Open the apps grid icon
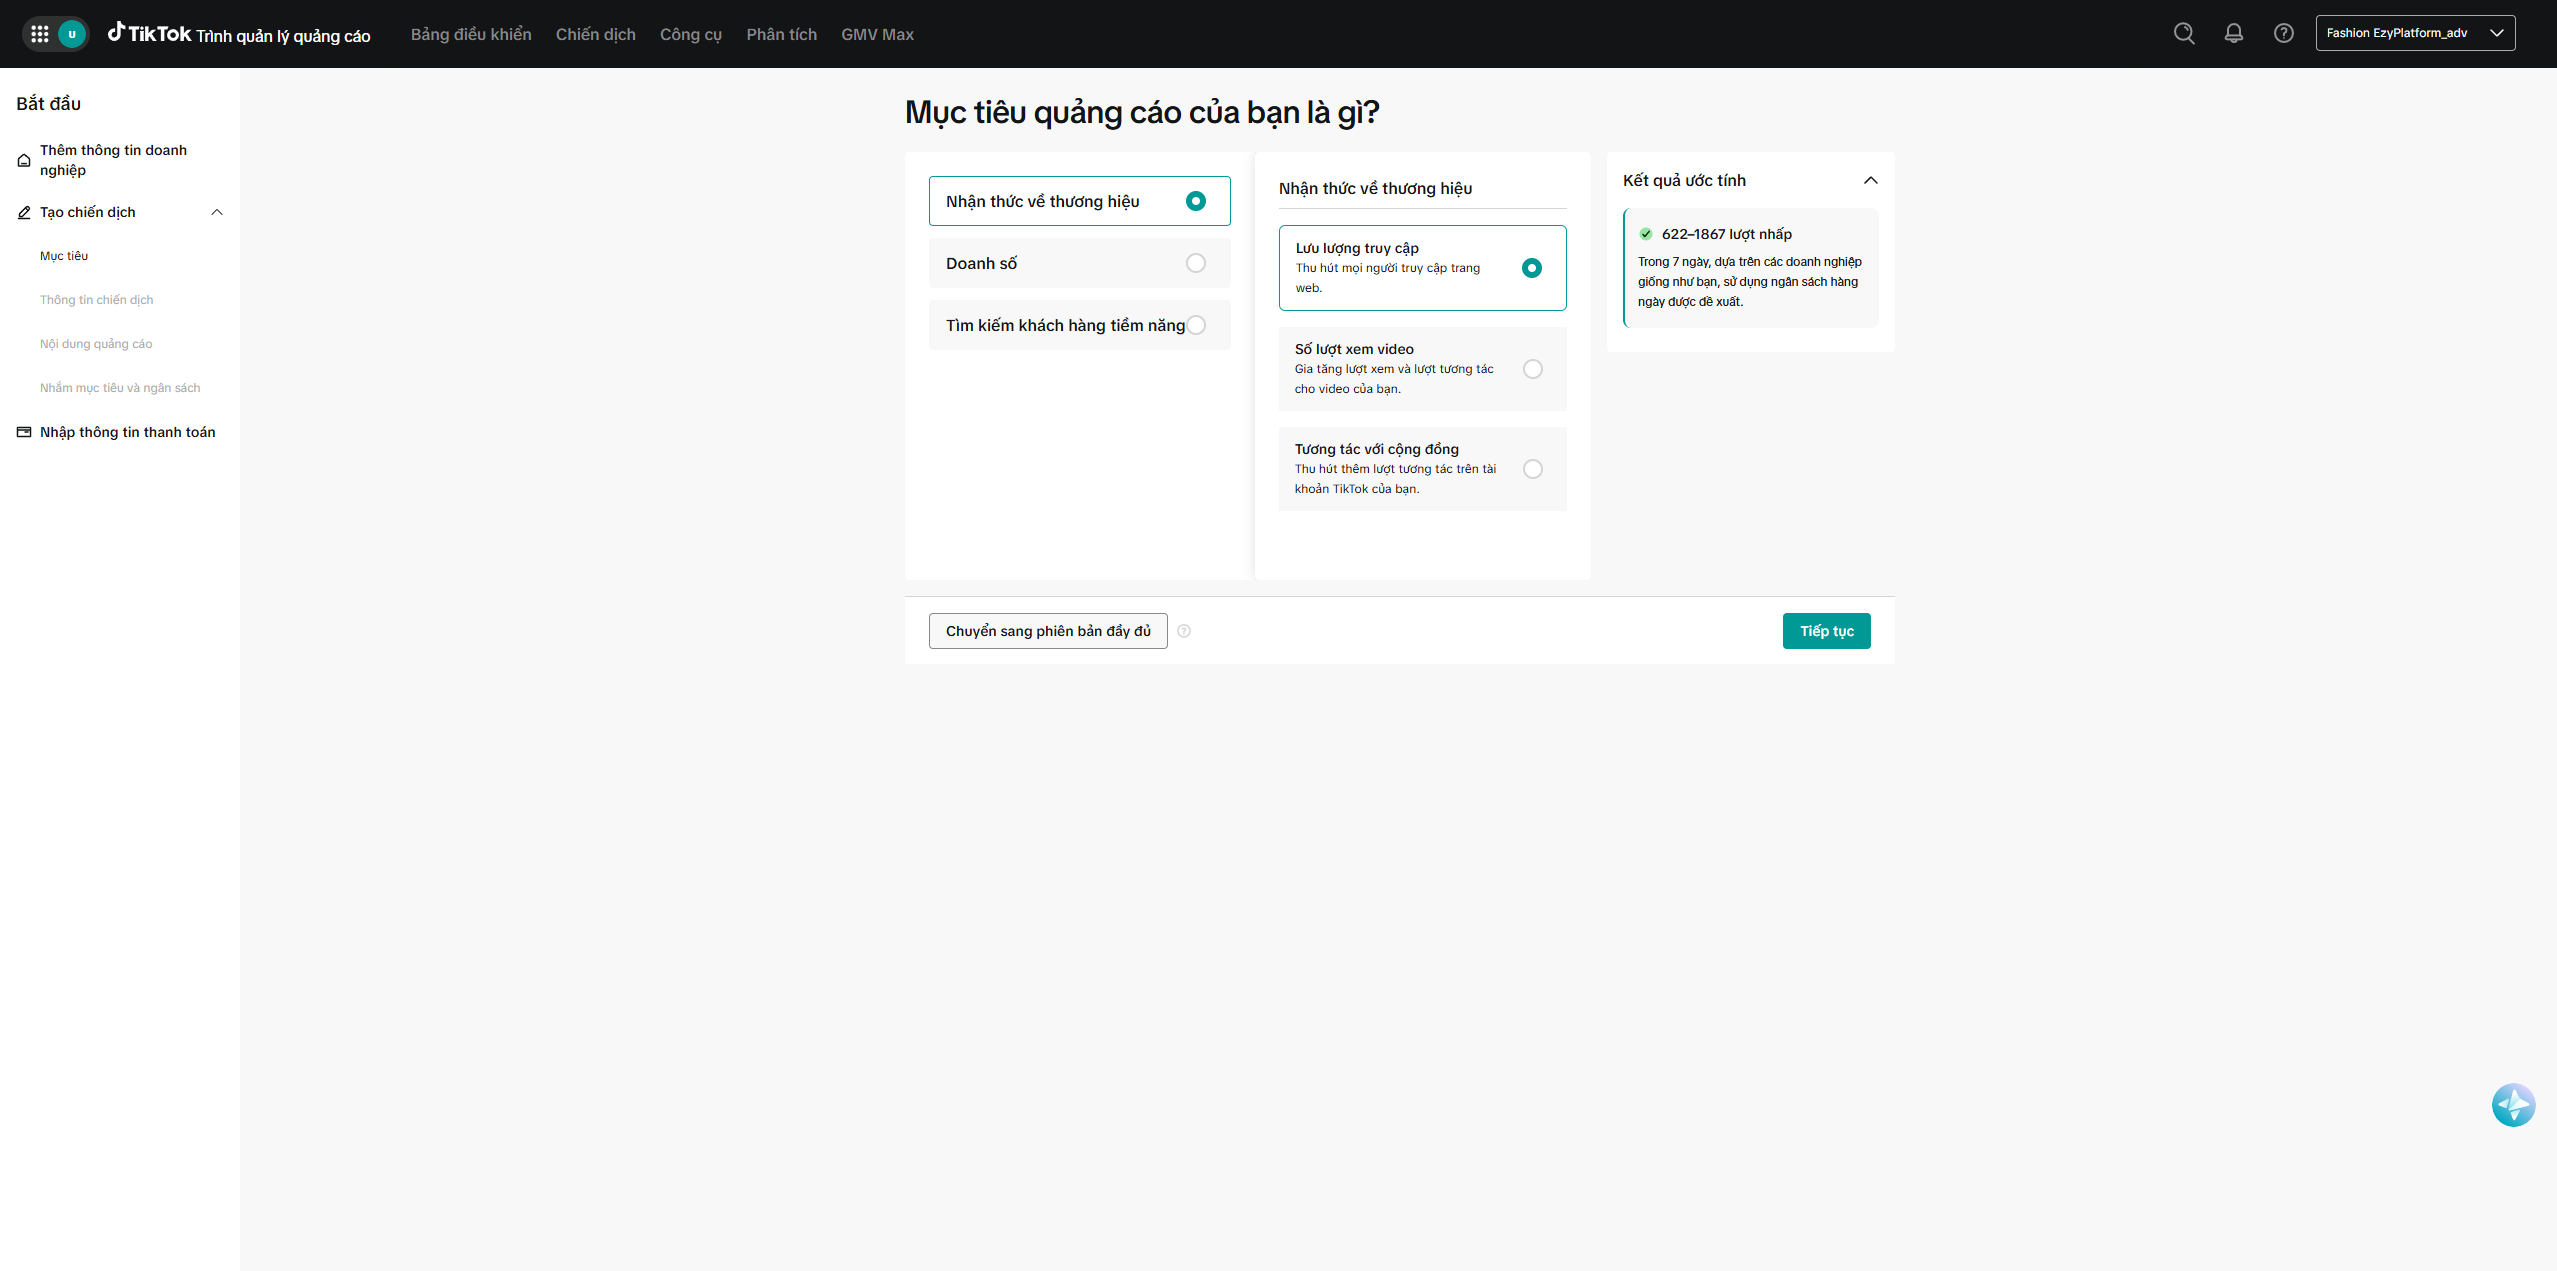Viewport: 2557px width, 1271px height. [40, 34]
